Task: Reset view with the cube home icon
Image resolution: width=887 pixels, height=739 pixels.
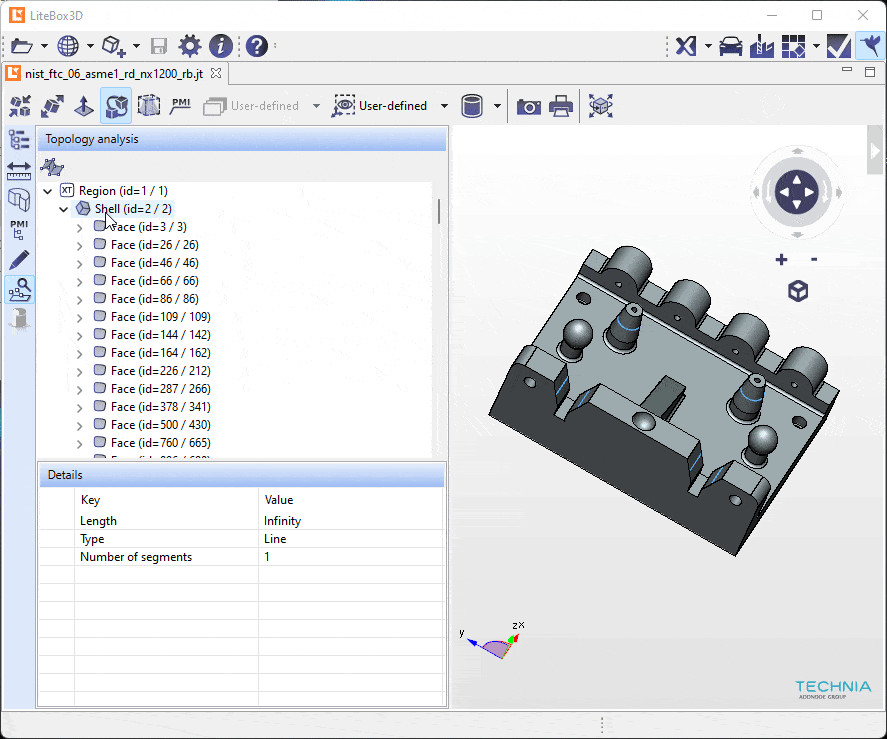Action: [798, 291]
